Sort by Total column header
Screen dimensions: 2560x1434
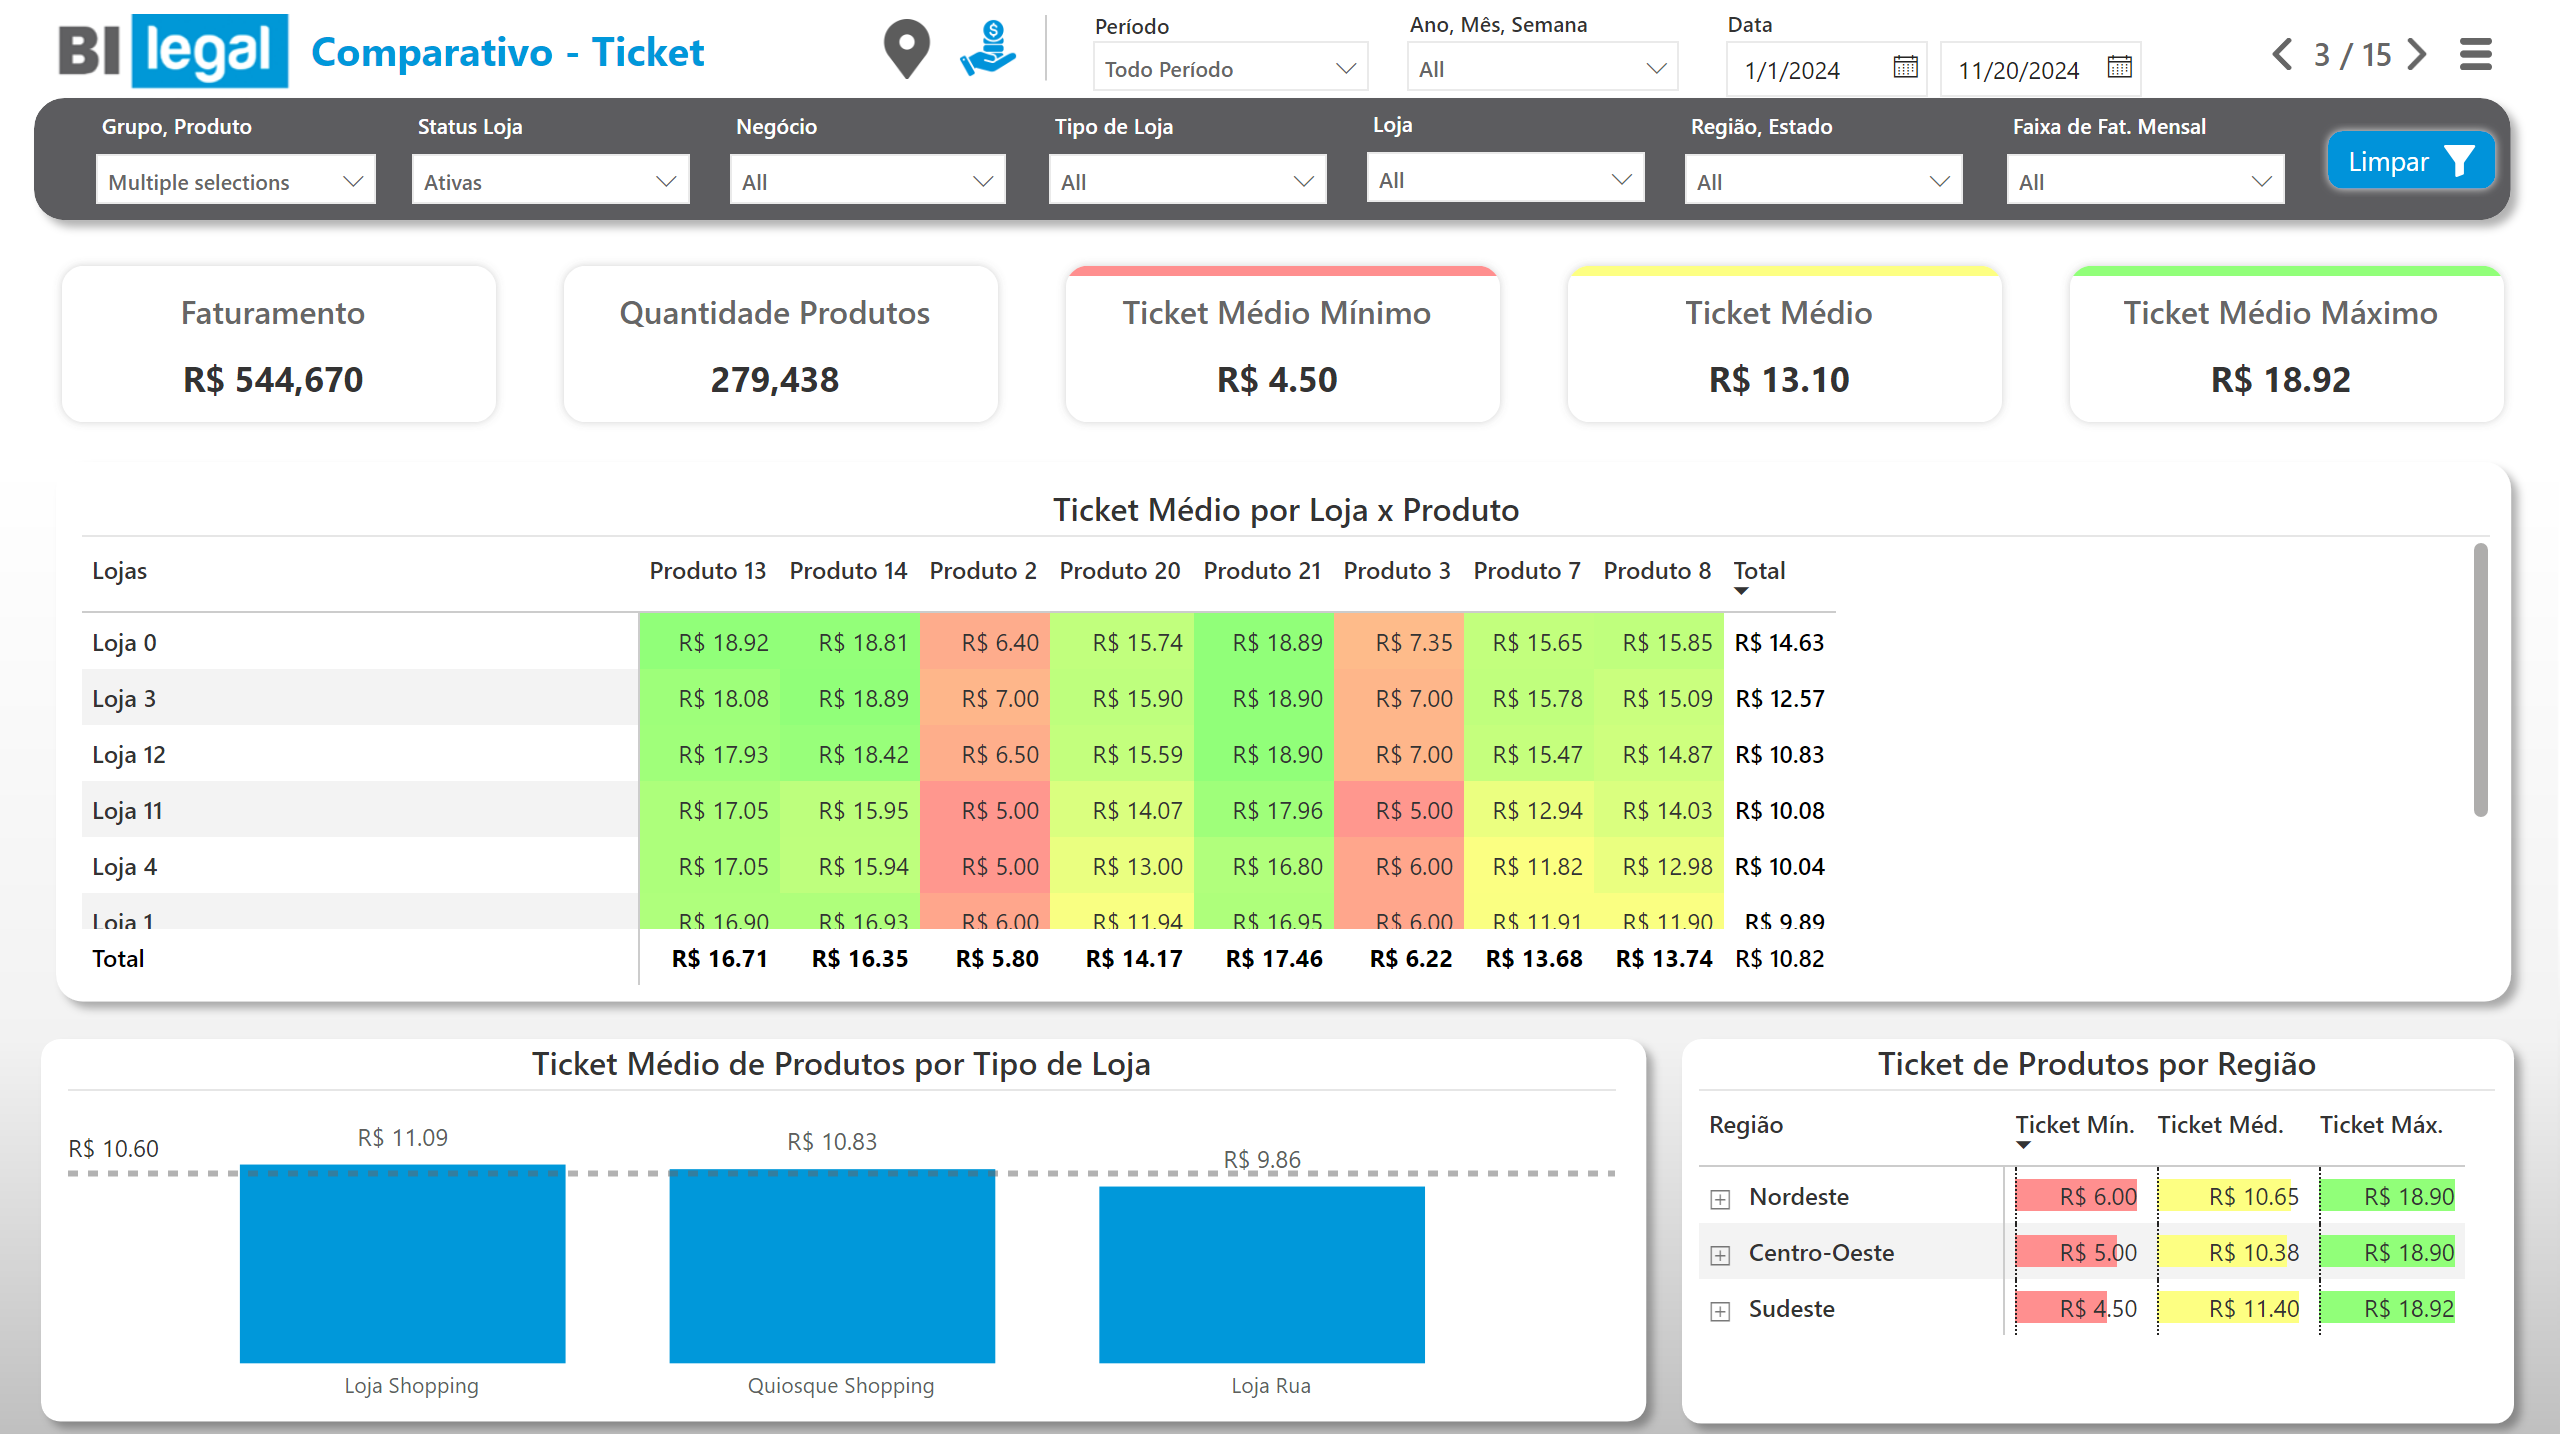click(1758, 571)
